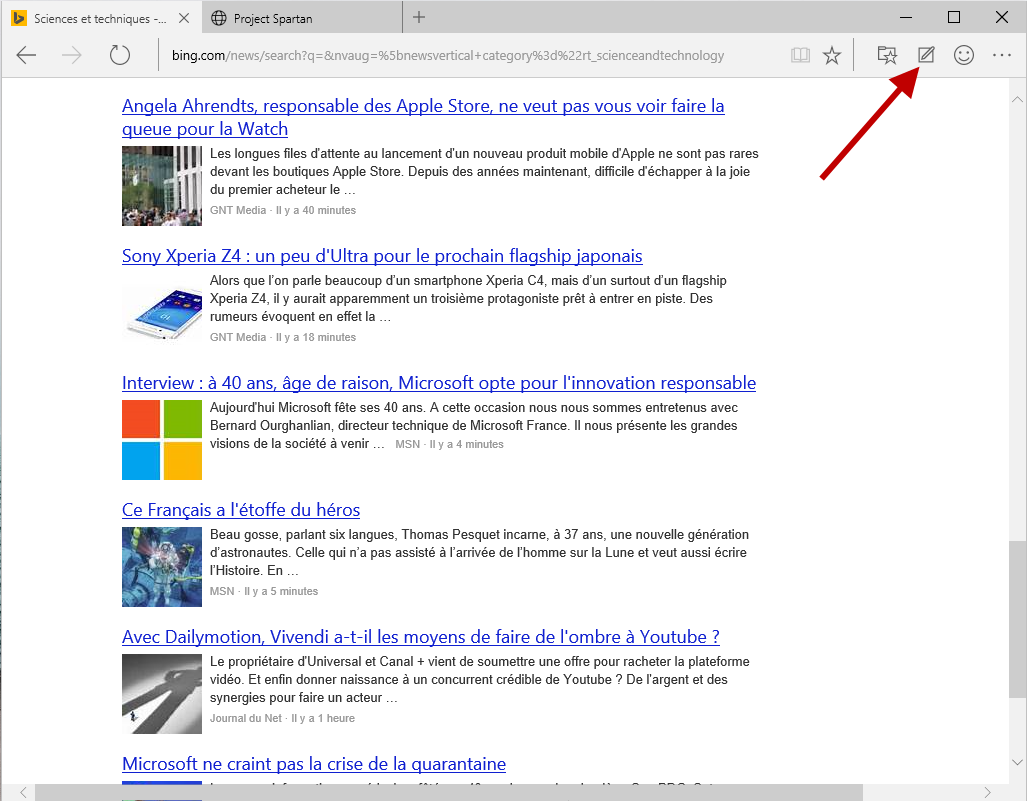1027x801 pixels.
Task: Maximize the browser window
Action: coord(954,18)
